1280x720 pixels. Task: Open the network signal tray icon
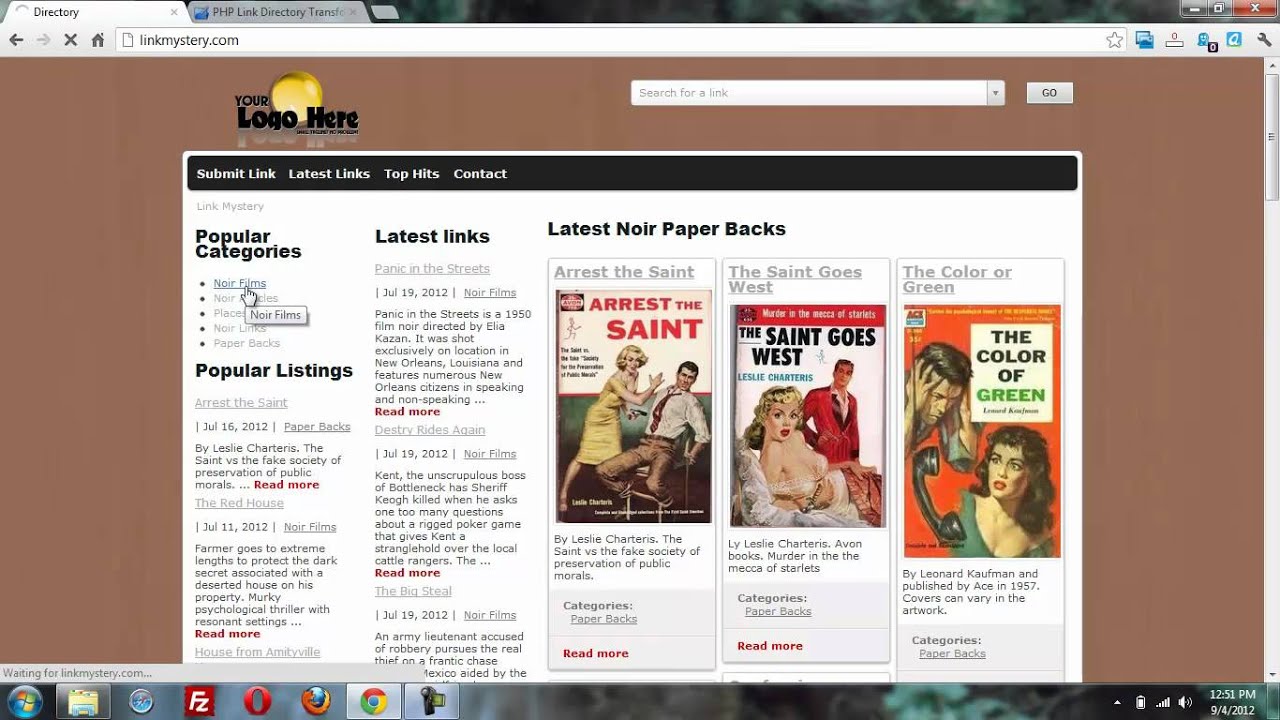tap(1162, 702)
